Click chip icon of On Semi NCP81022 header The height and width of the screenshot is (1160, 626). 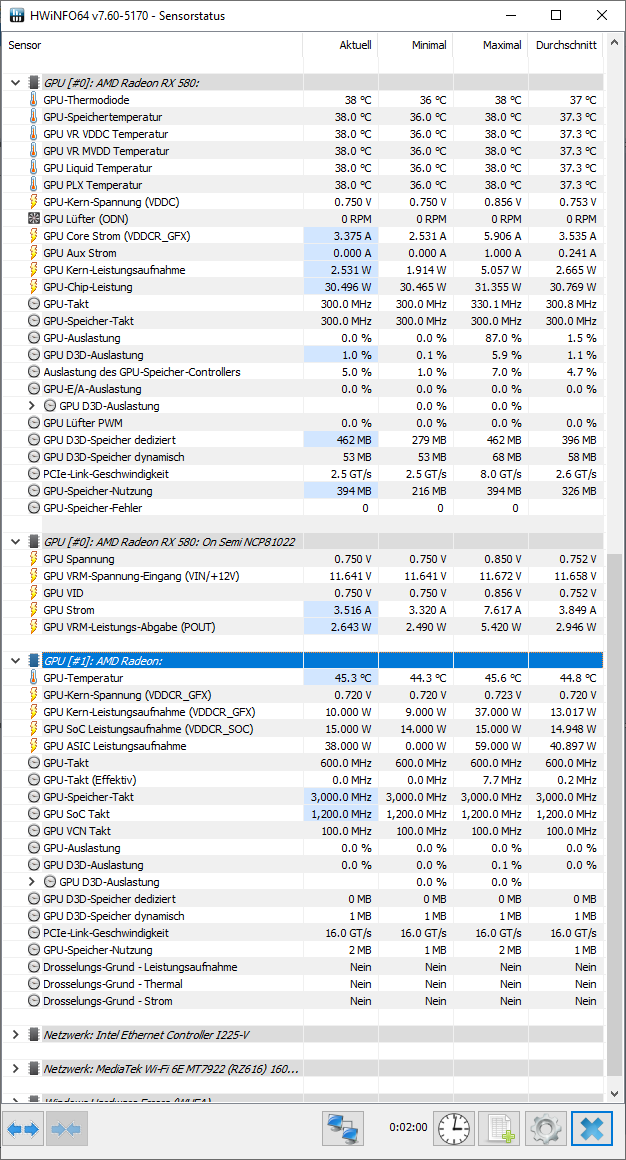tap(33, 542)
